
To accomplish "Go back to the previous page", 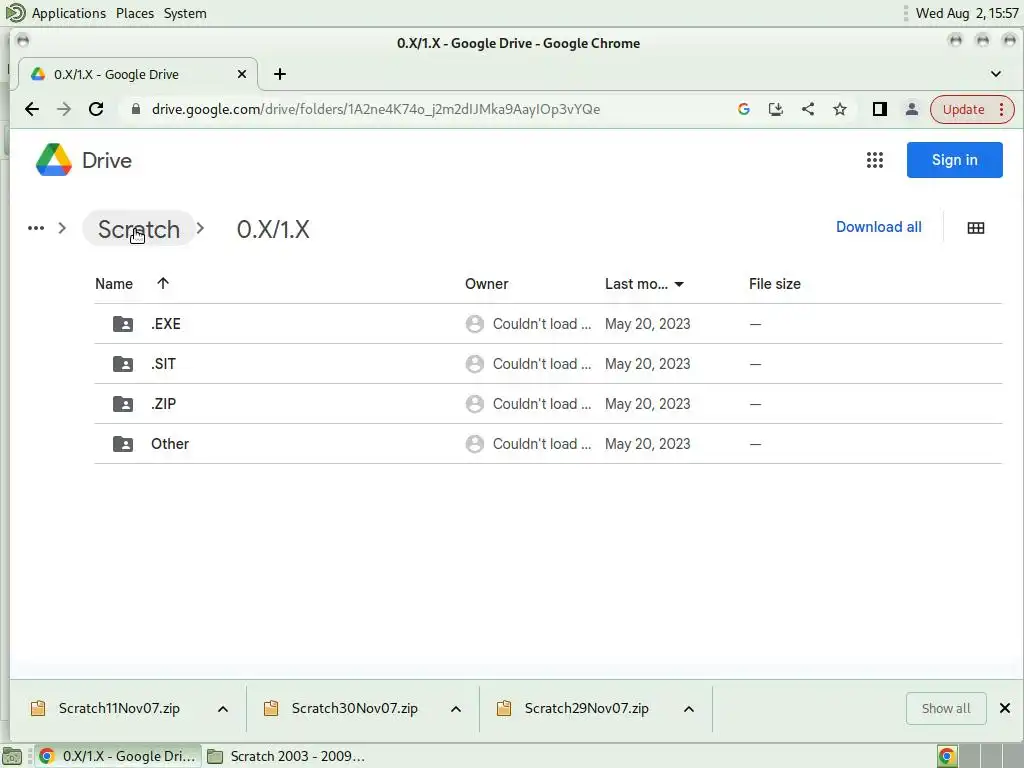I will pos(31,109).
